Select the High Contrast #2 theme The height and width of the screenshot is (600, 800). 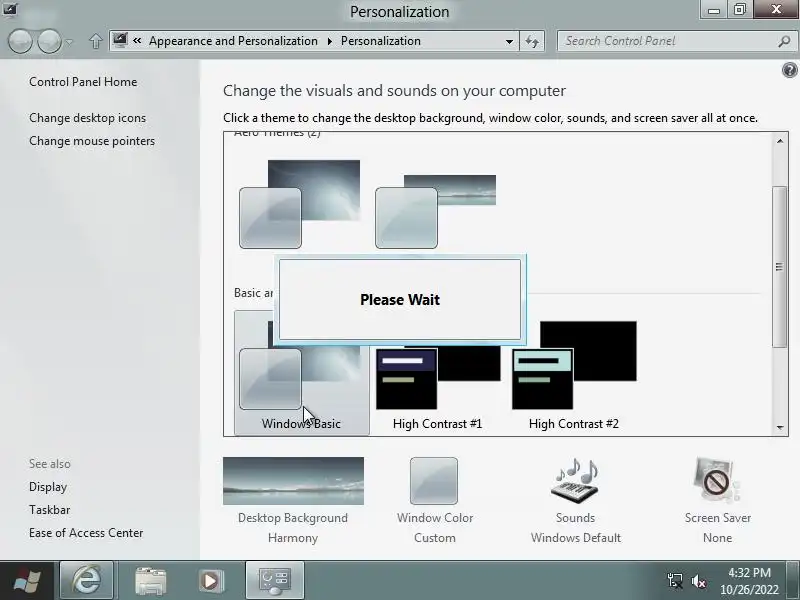pyautogui.click(x=574, y=376)
